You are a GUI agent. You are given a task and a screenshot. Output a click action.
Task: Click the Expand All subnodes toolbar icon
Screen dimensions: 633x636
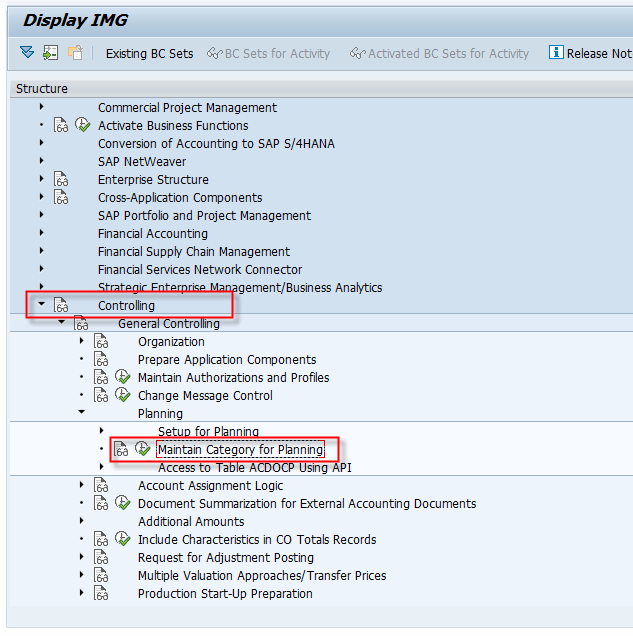(x=27, y=52)
